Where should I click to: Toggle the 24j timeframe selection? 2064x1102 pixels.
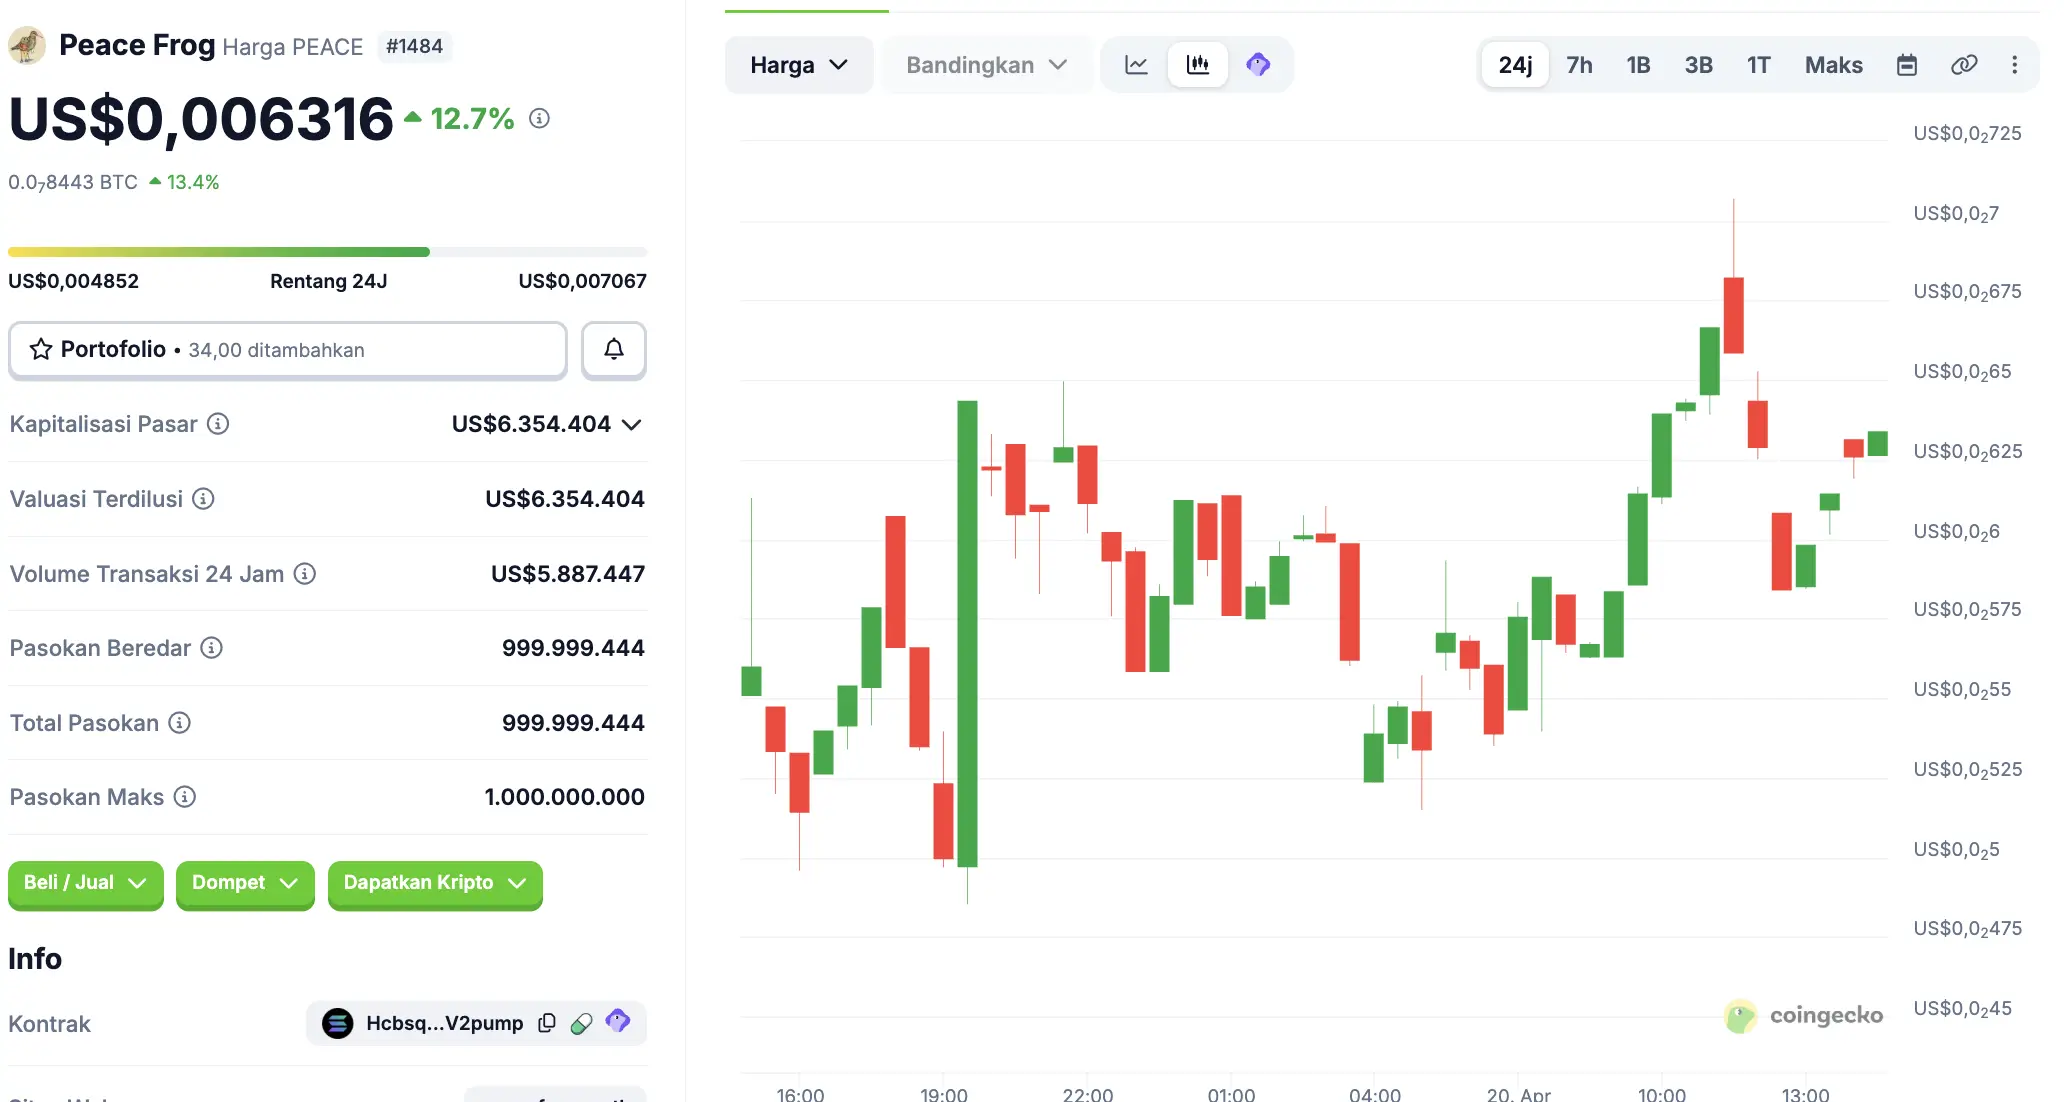pyautogui.click(x=1514, y=64)
